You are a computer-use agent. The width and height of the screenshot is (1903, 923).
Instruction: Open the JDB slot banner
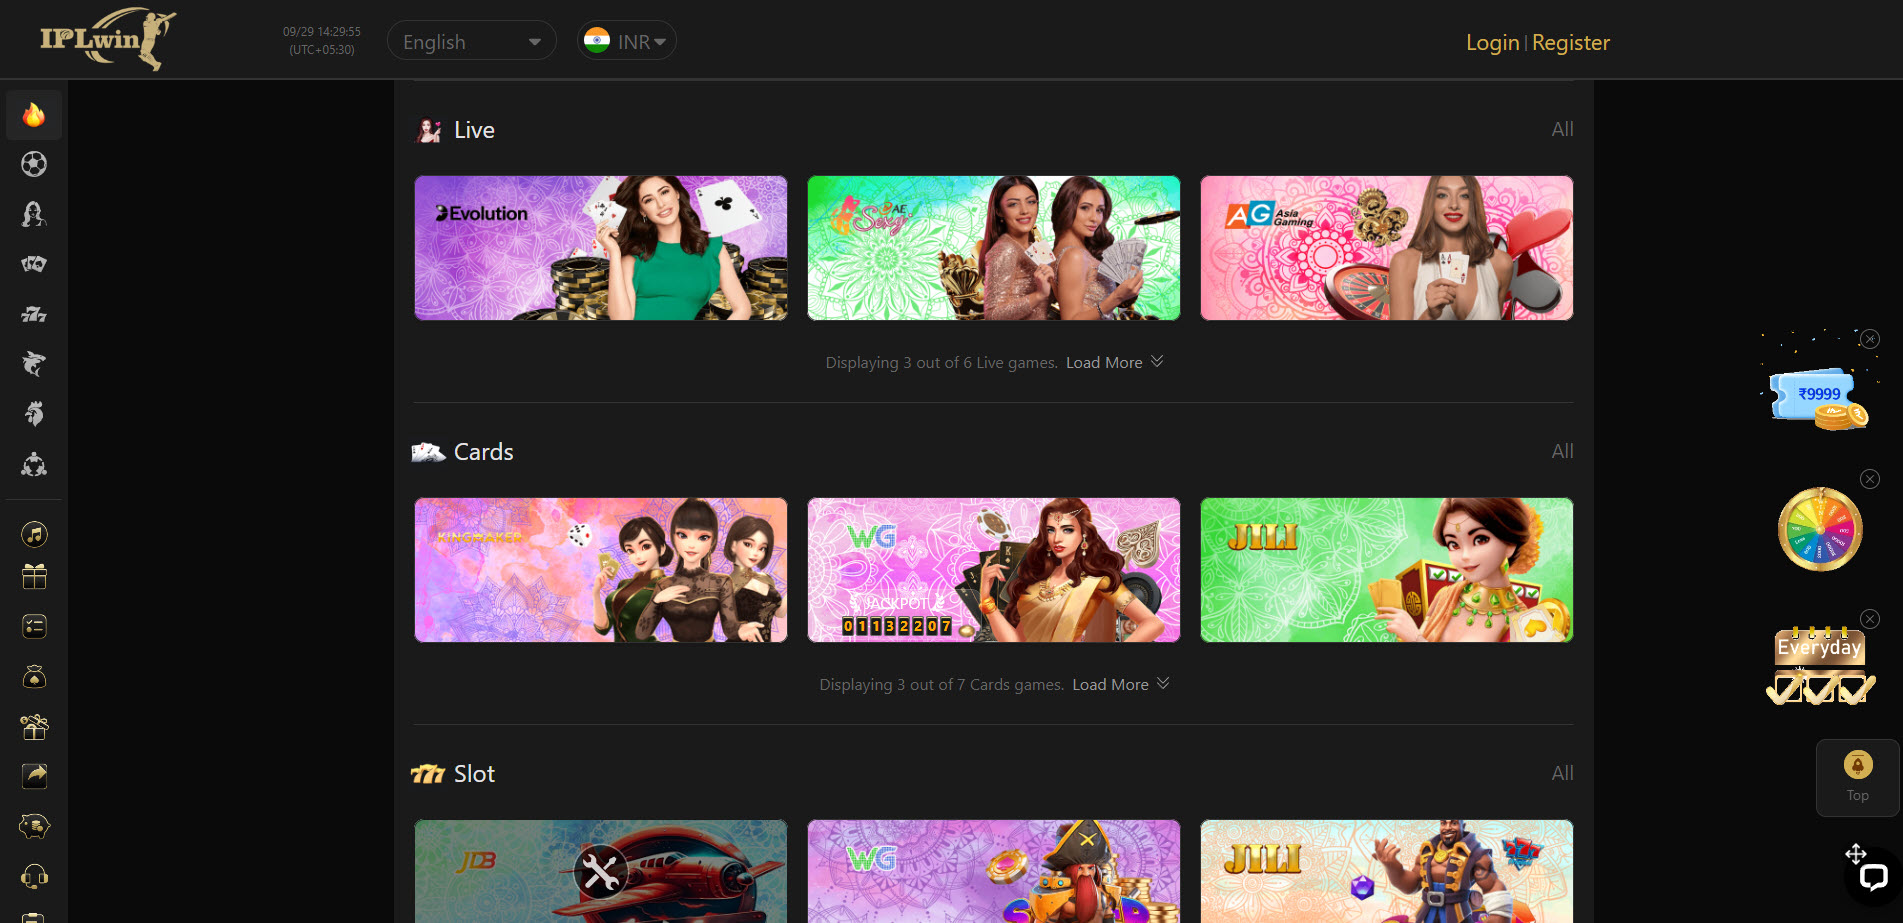pos(601,871)
